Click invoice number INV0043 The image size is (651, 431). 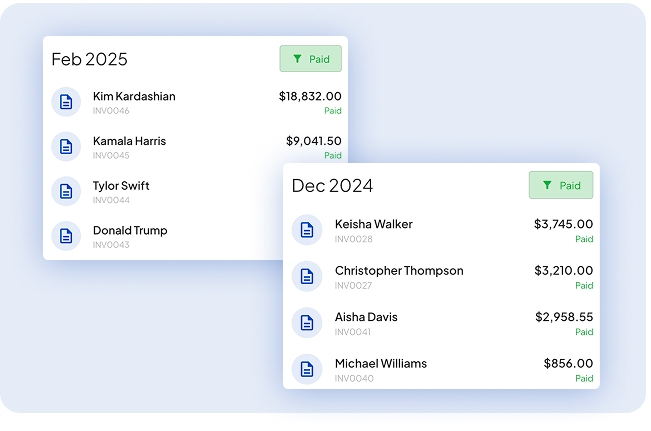click(x=111, y=245)
